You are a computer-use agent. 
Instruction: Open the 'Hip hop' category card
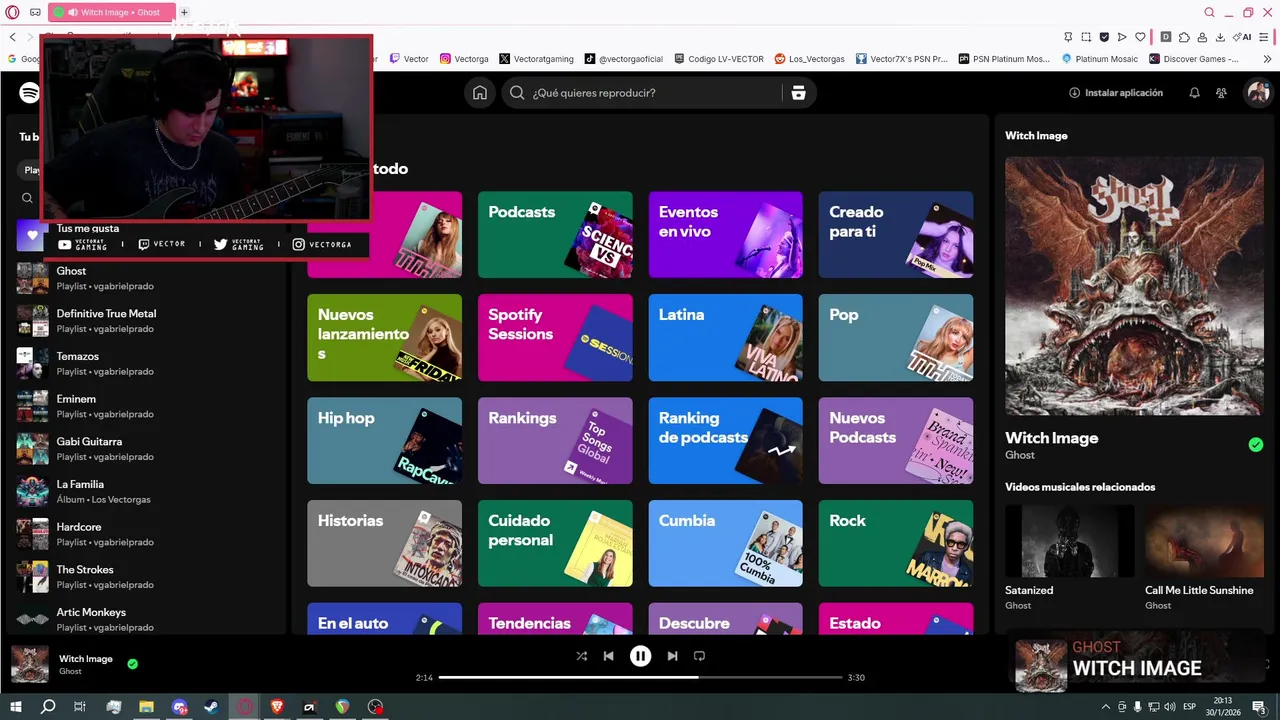point(384,441)
